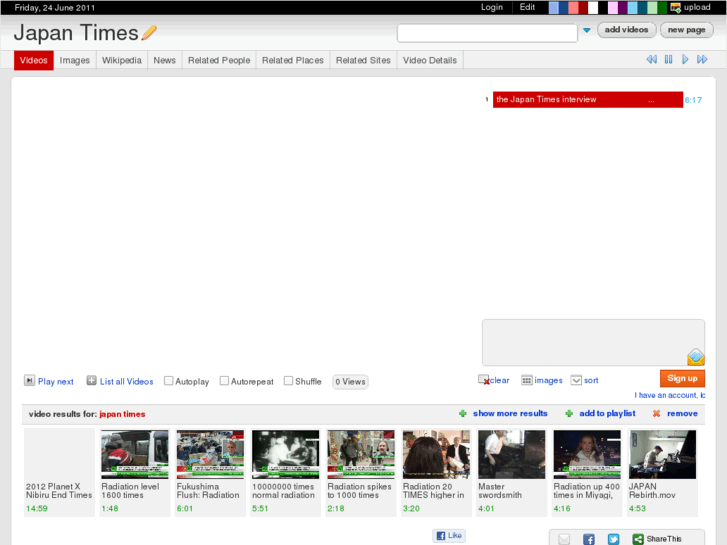Click the clear playlist icon
Screen dimensions: 727x545
pos(484,380)
